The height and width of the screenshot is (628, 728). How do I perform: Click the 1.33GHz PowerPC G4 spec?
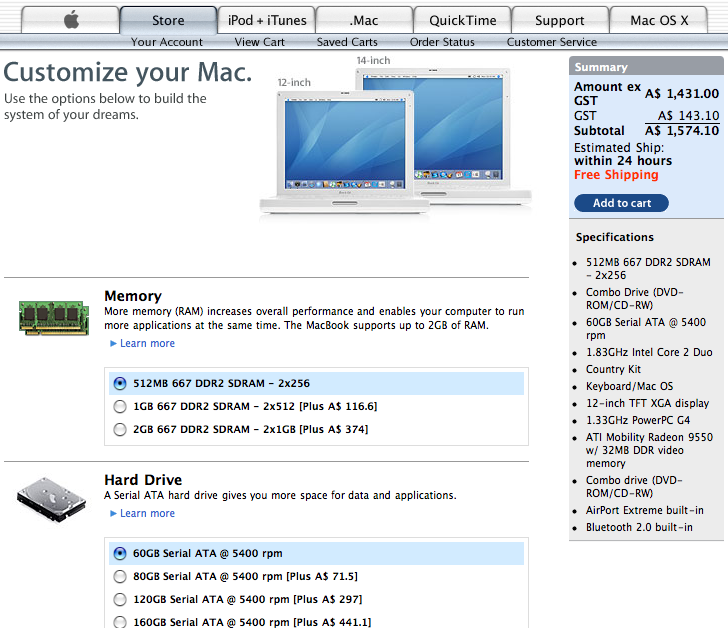638,420
